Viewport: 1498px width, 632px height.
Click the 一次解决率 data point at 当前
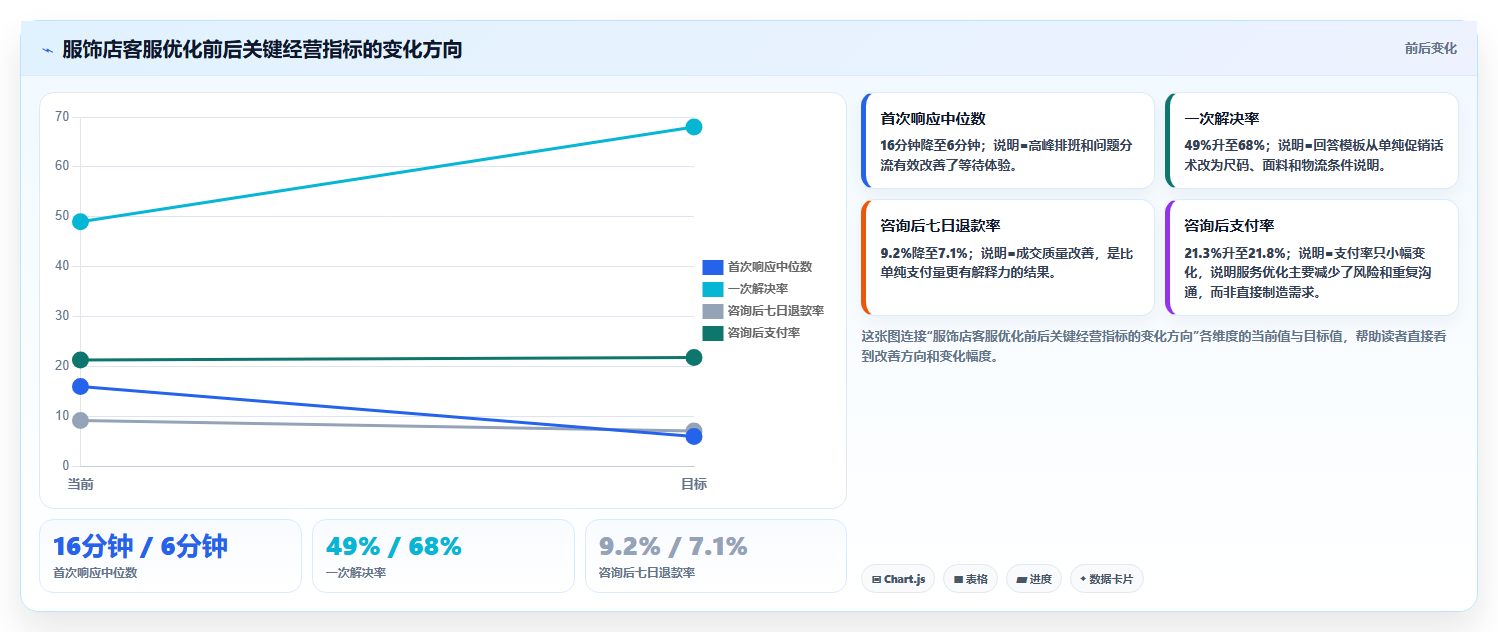81,221
